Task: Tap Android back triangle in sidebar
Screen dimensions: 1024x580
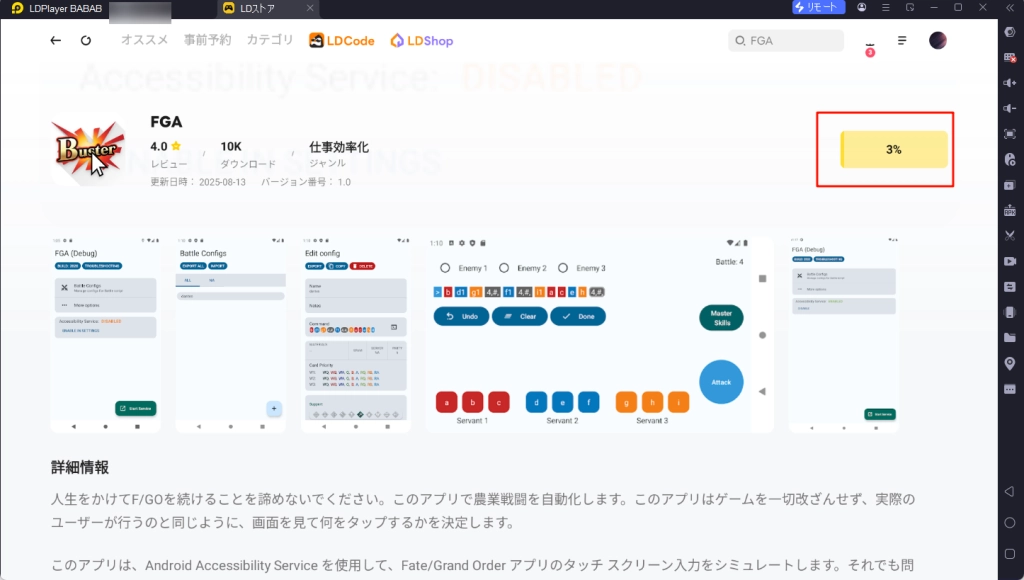Action: [x=1010, y=491]
